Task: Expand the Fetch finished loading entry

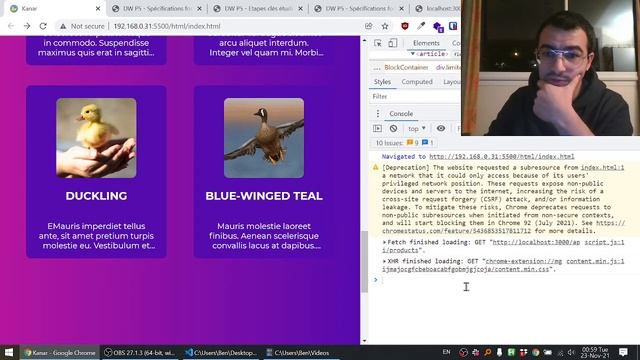Action: (384, 242)
